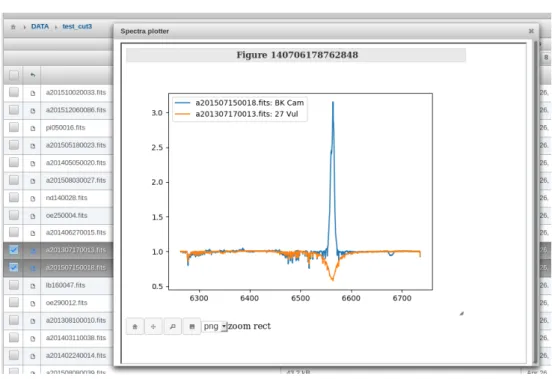
Task: Check the box for a201512060086.fits
Action: tap(14, 110)
